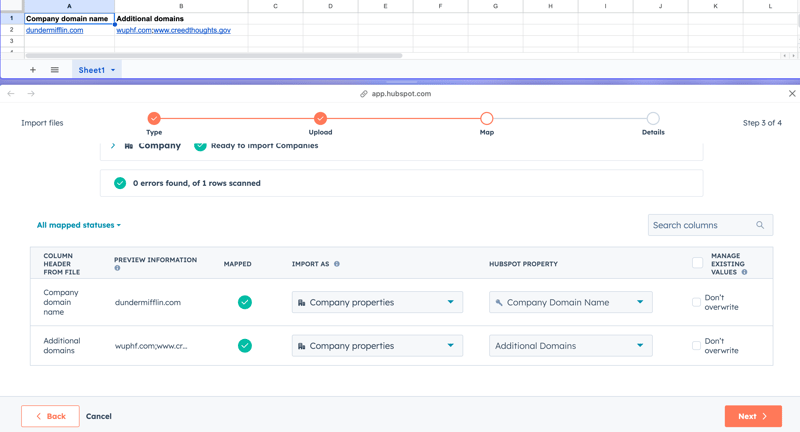Check Don't overwrite for Additional domains
Image resolution: width=800 pixels, height=432 pixels.
696,345
